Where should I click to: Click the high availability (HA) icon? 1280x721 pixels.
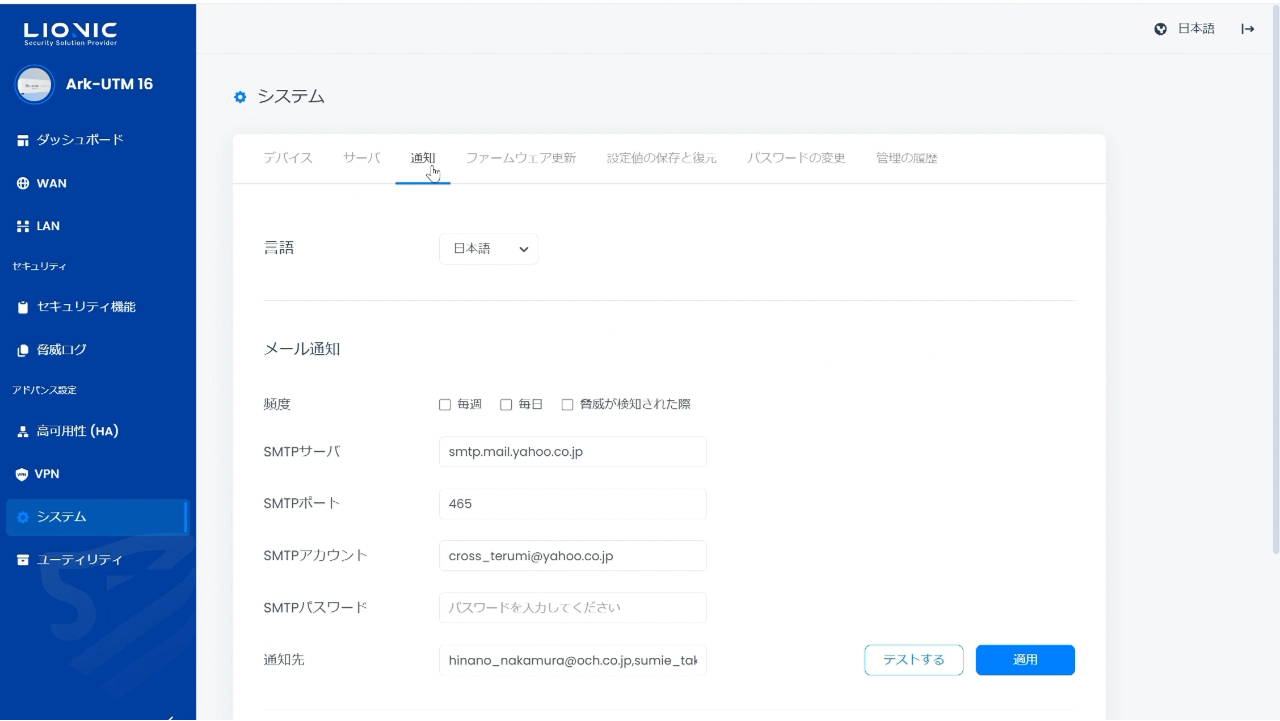[x=23, y=432]
